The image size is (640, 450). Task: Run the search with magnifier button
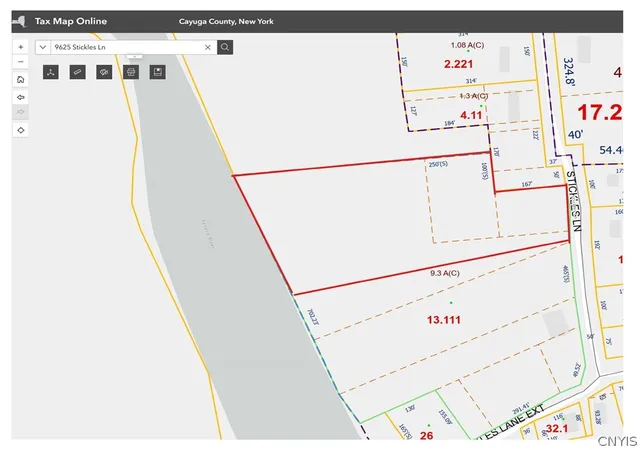pos(225,47)
